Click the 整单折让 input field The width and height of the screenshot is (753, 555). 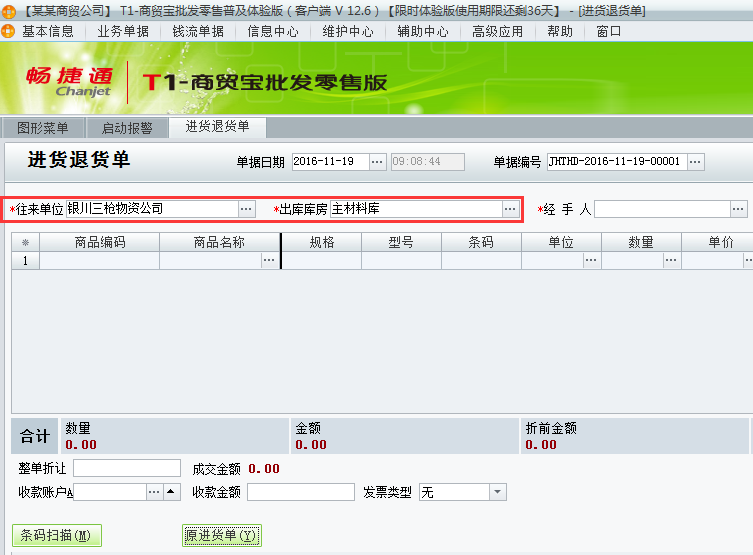point(127,468)
